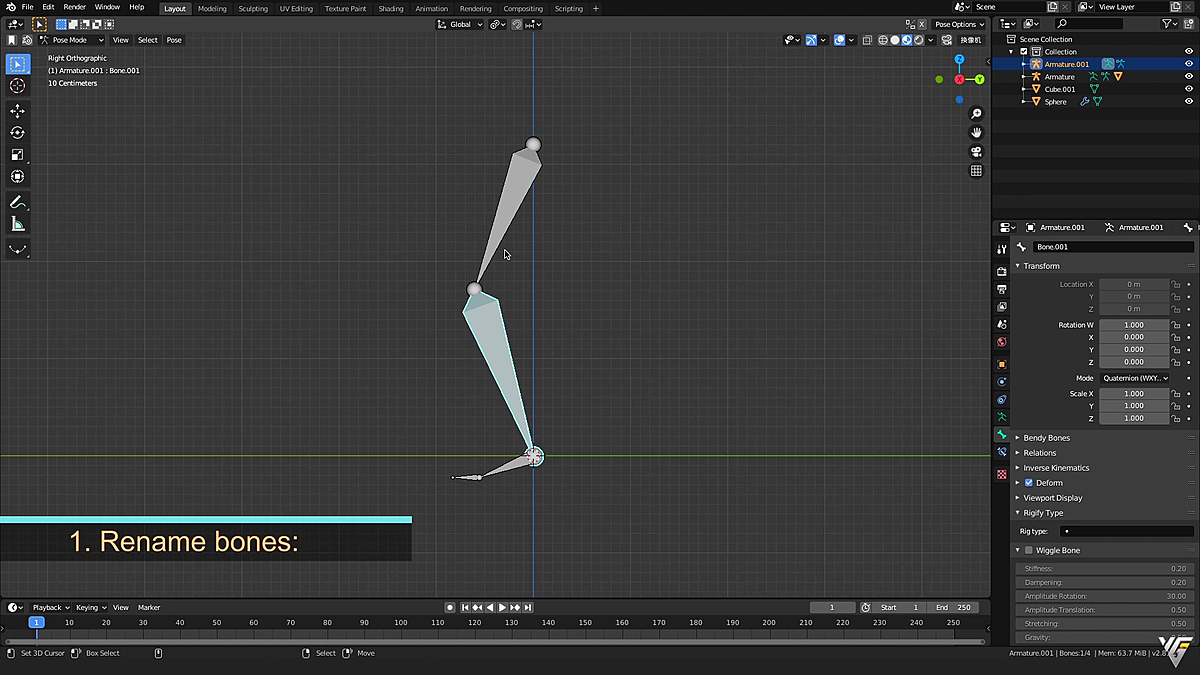Select the Measure tool

(x=17, y=223)
